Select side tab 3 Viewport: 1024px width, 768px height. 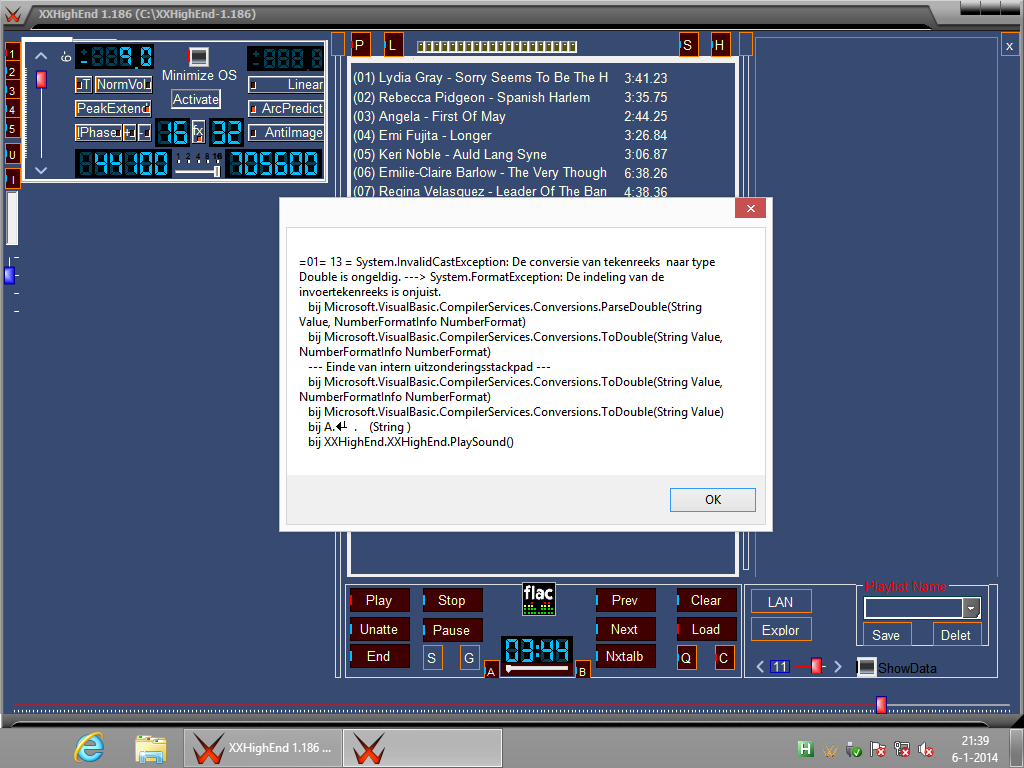tap(12, 91)
